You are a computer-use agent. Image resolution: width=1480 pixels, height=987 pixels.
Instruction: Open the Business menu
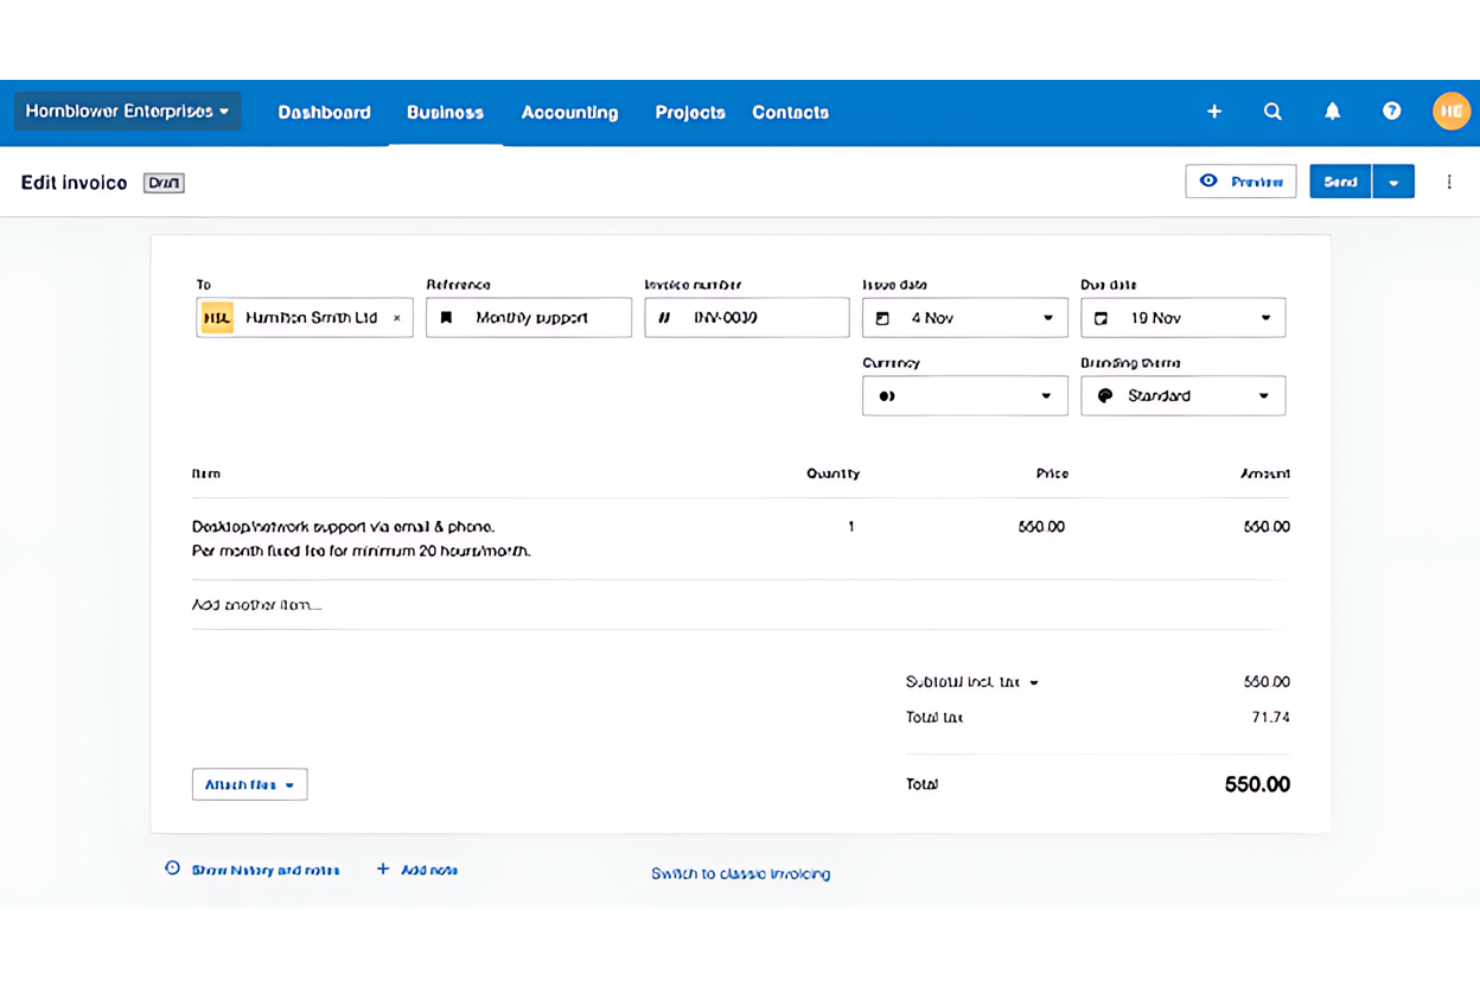(x=445, y=112)
